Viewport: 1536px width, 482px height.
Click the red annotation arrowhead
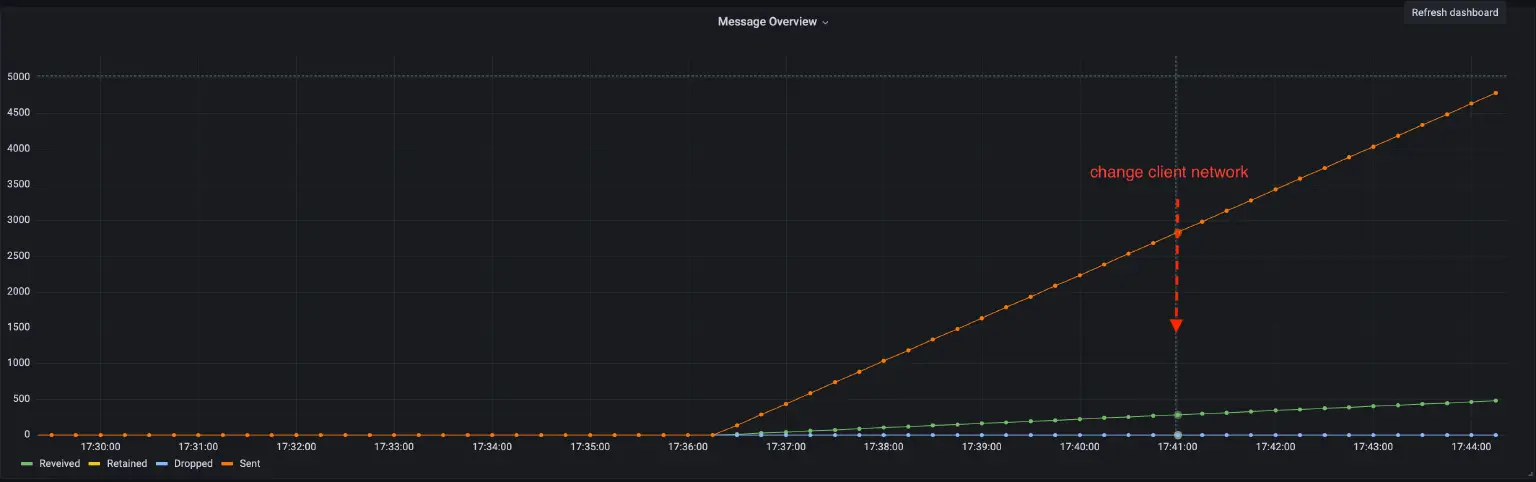(1177, 326)
